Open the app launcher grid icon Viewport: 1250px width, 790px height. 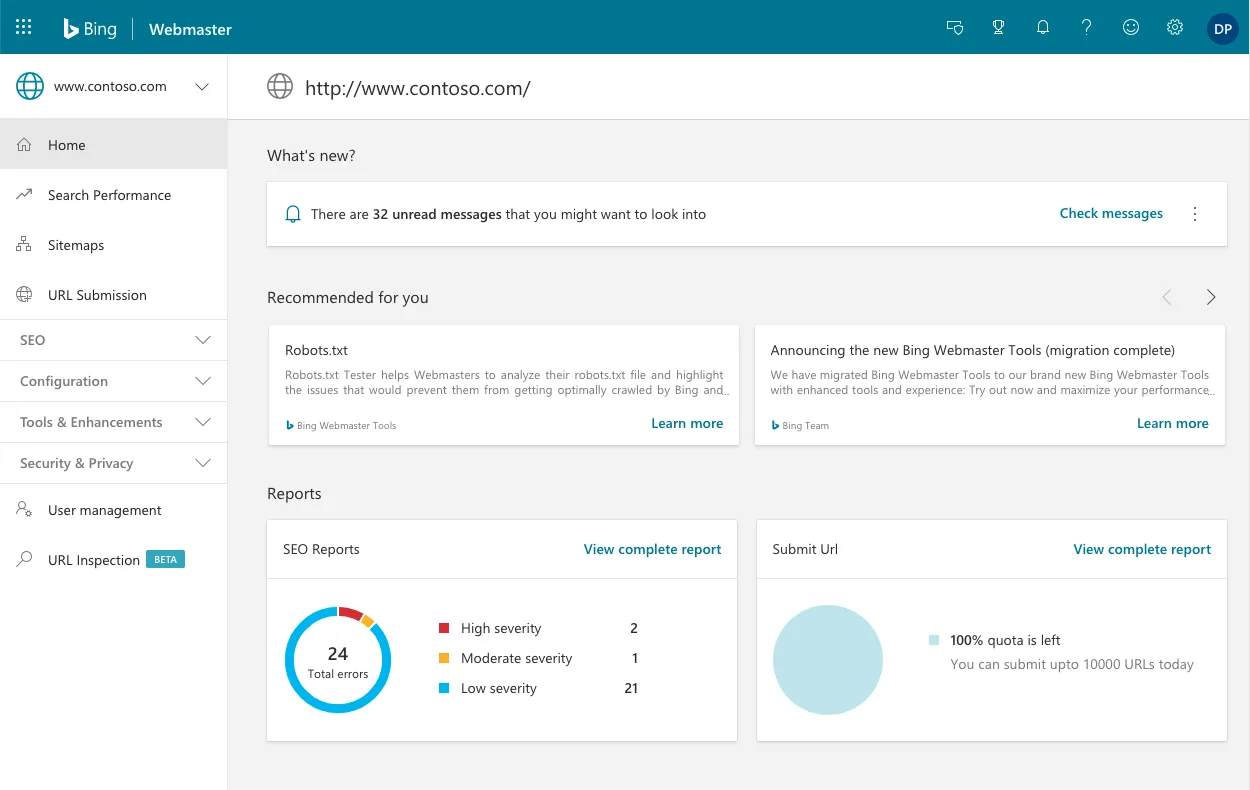click(24, 28)
